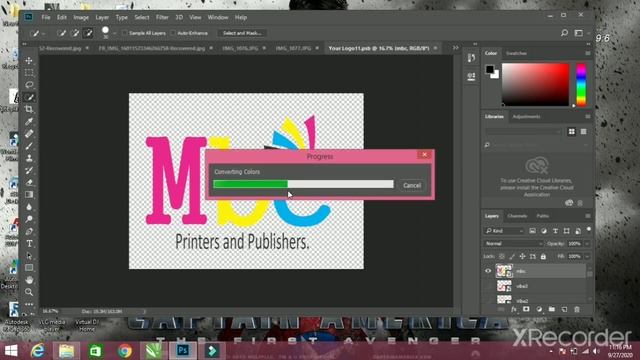Open Chrome from the Windows taskbar

pyautogui.click(x=125, y=350)
